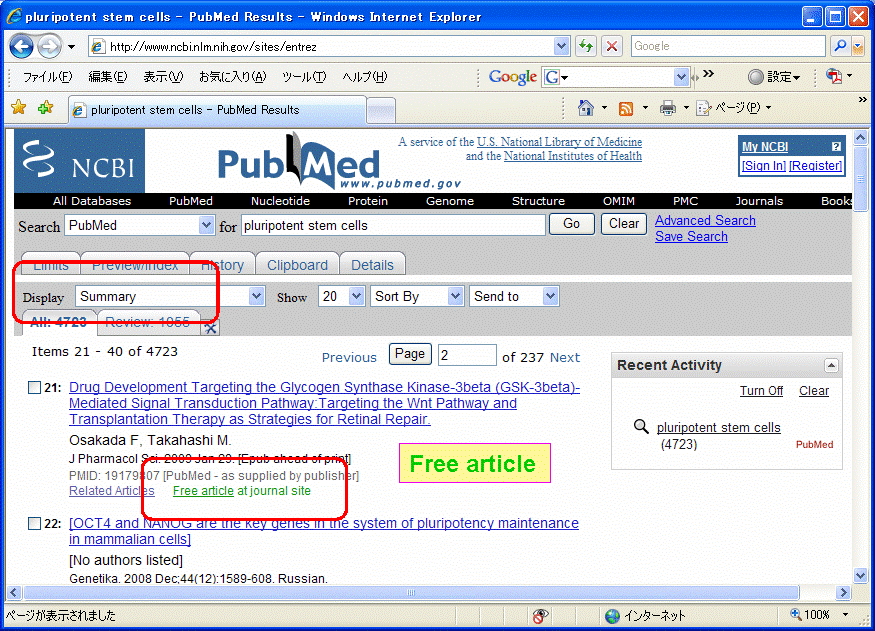875x631 pixels.
Task: Check the box for result 21
Action: pos(34,387)
